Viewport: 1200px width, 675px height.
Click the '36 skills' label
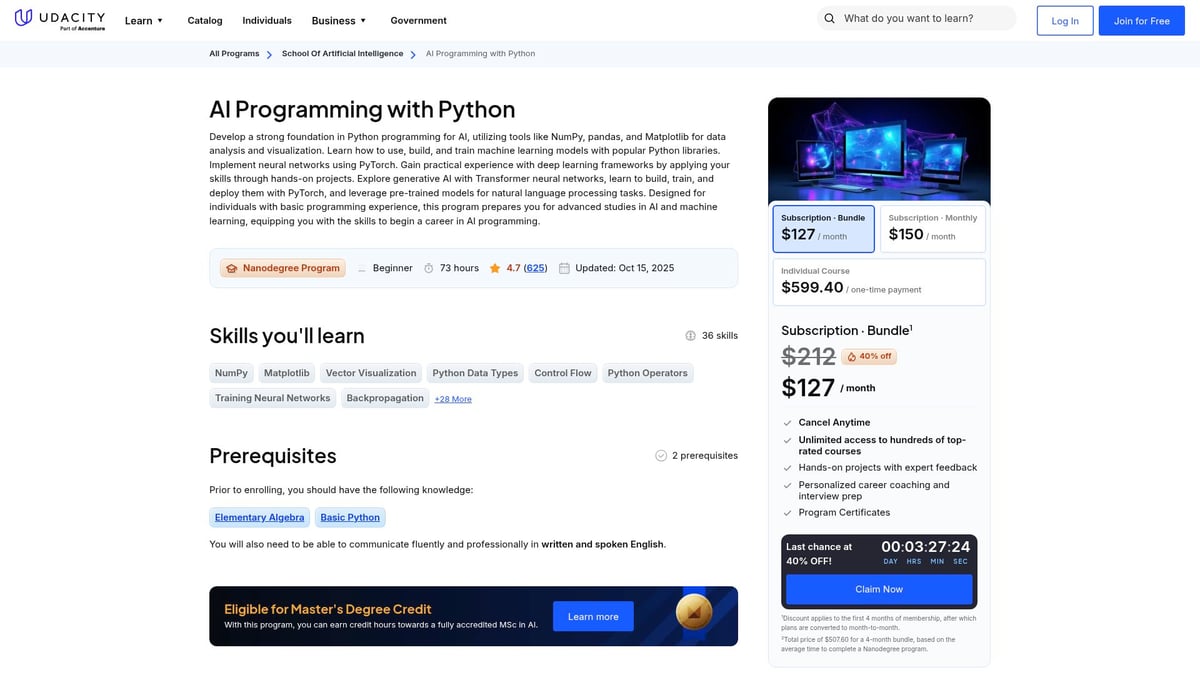(720, 336)
